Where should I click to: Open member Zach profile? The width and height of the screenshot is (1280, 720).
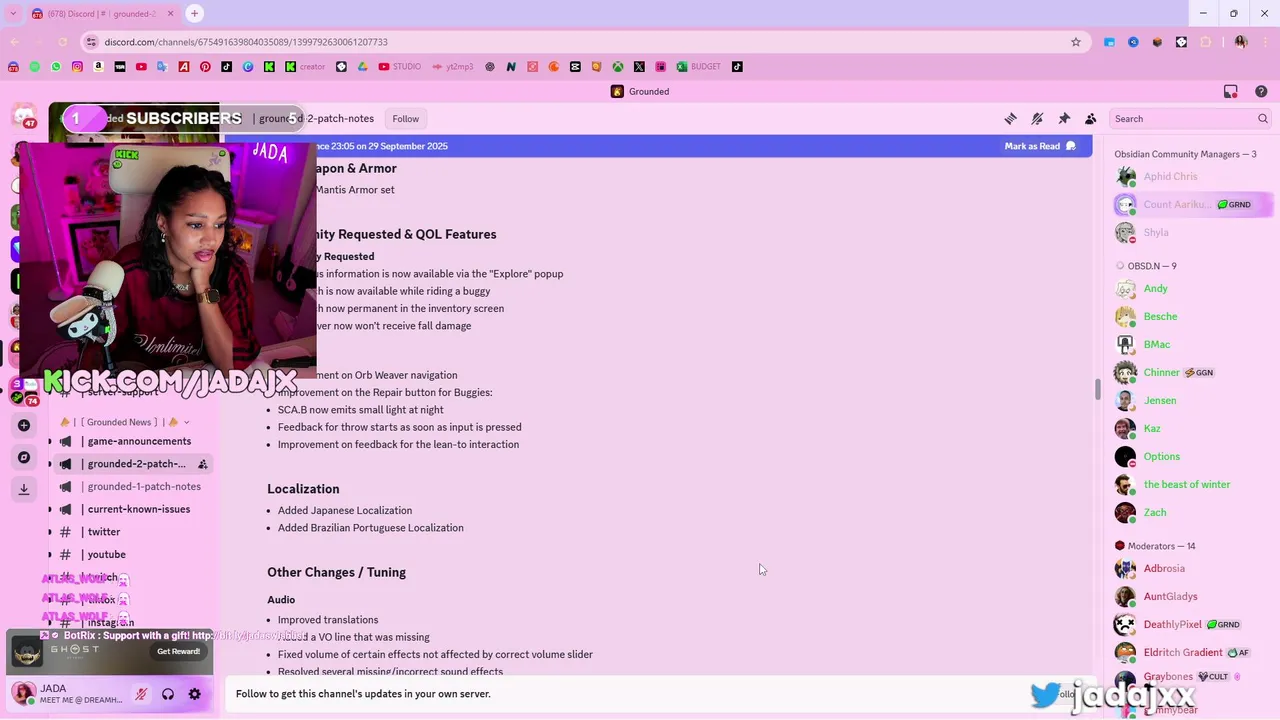tap(1192, 512)
